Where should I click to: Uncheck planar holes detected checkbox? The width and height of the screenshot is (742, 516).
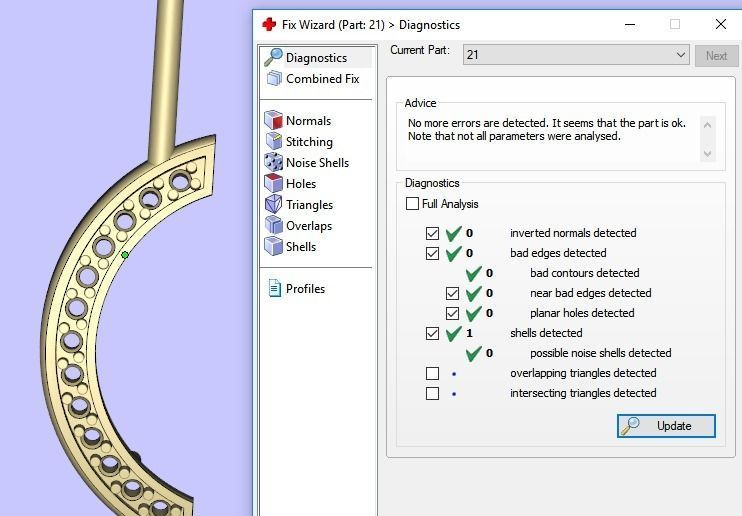(452, 313)
